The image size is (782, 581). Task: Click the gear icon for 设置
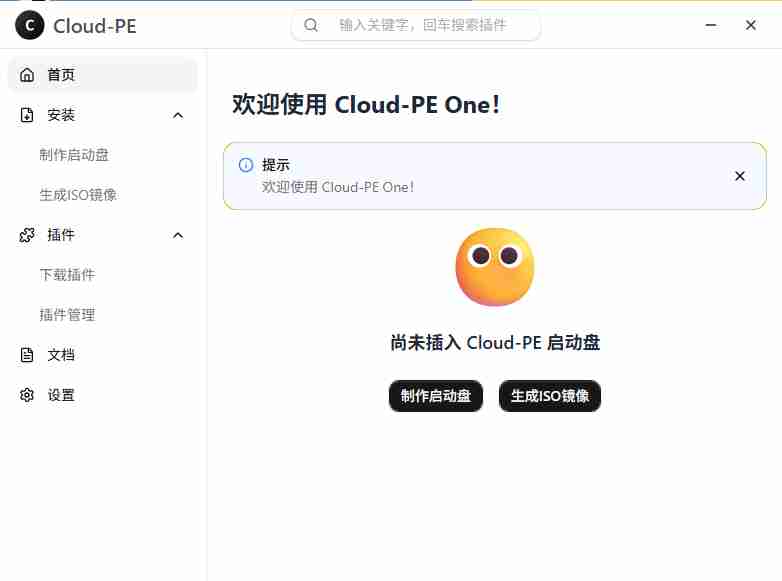point(27,395)
